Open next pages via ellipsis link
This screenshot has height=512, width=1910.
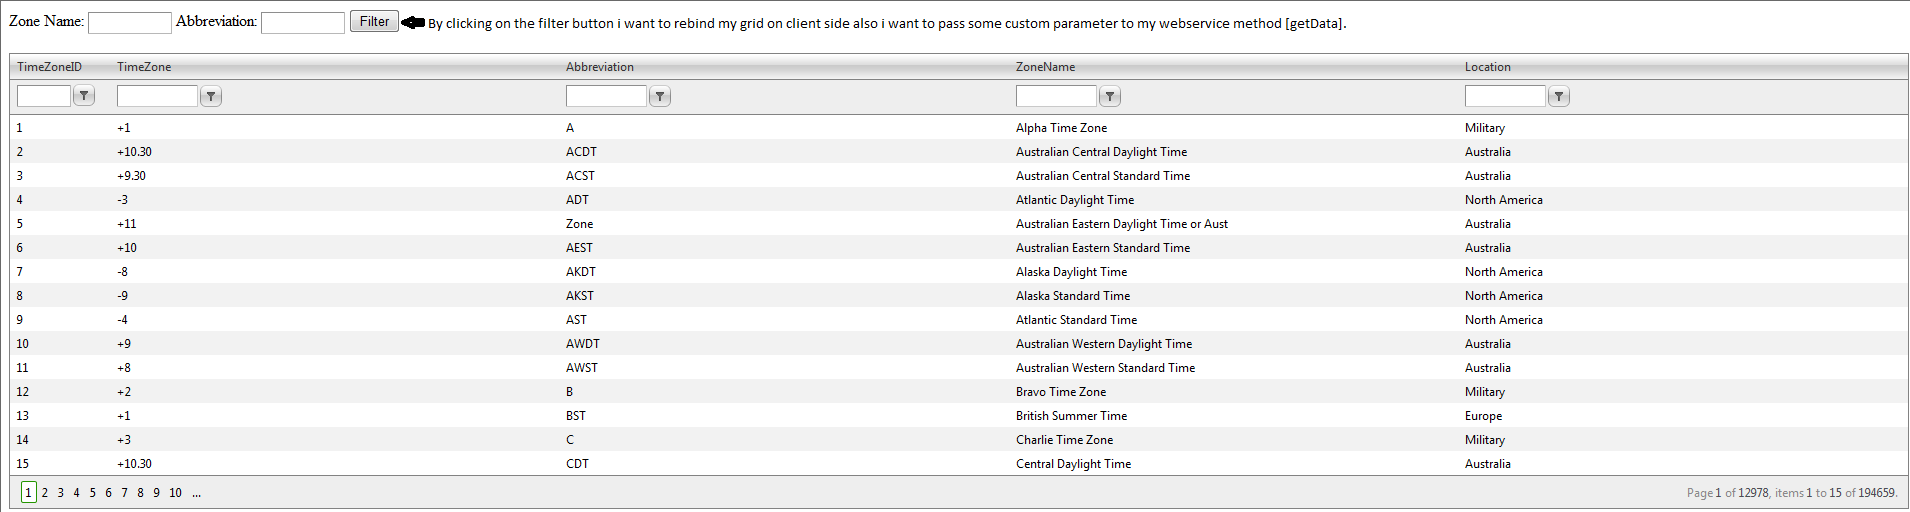(197, 493)
